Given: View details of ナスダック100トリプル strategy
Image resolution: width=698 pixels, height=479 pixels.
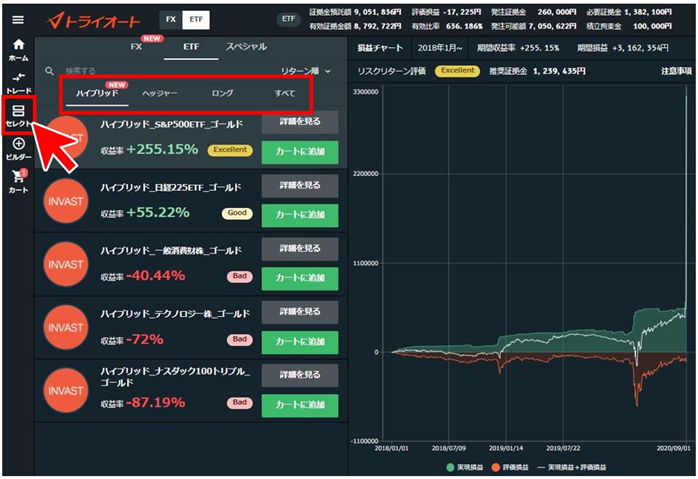Looking at the screenshot, I should click(300, 375).
